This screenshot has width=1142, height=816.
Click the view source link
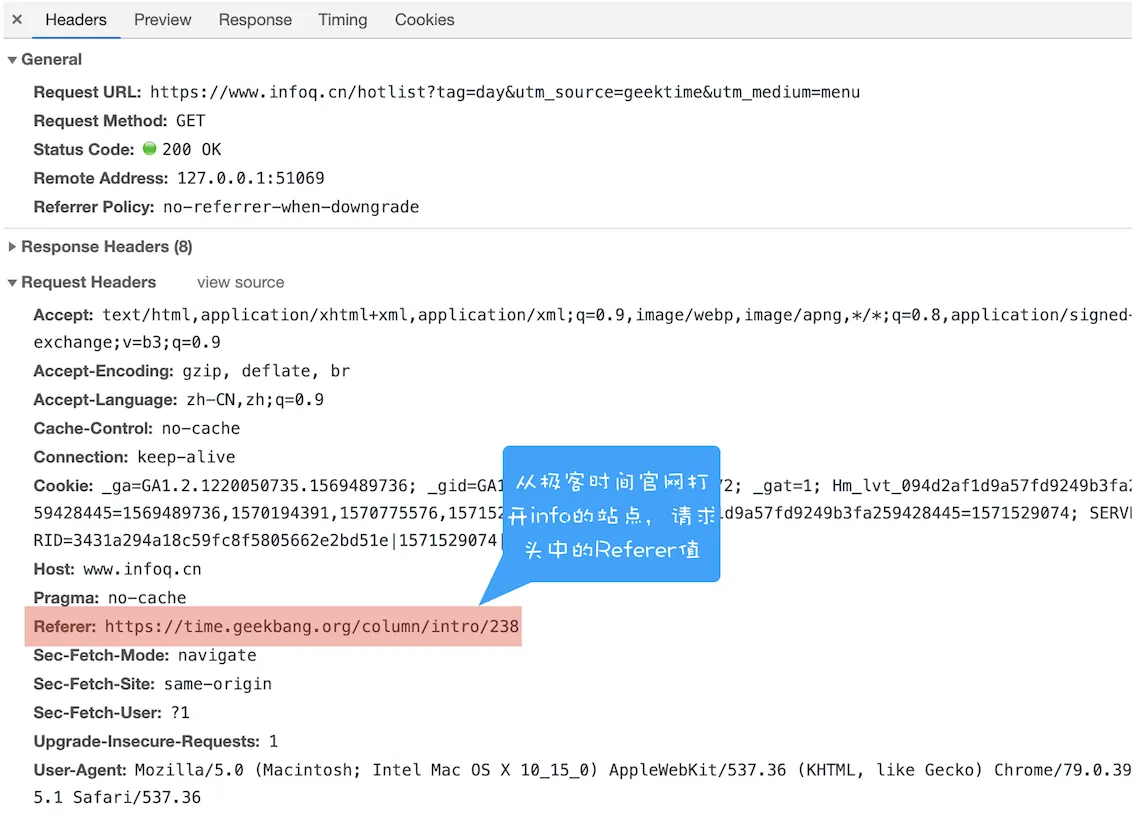pyautogui.click(x=240, y=283)
